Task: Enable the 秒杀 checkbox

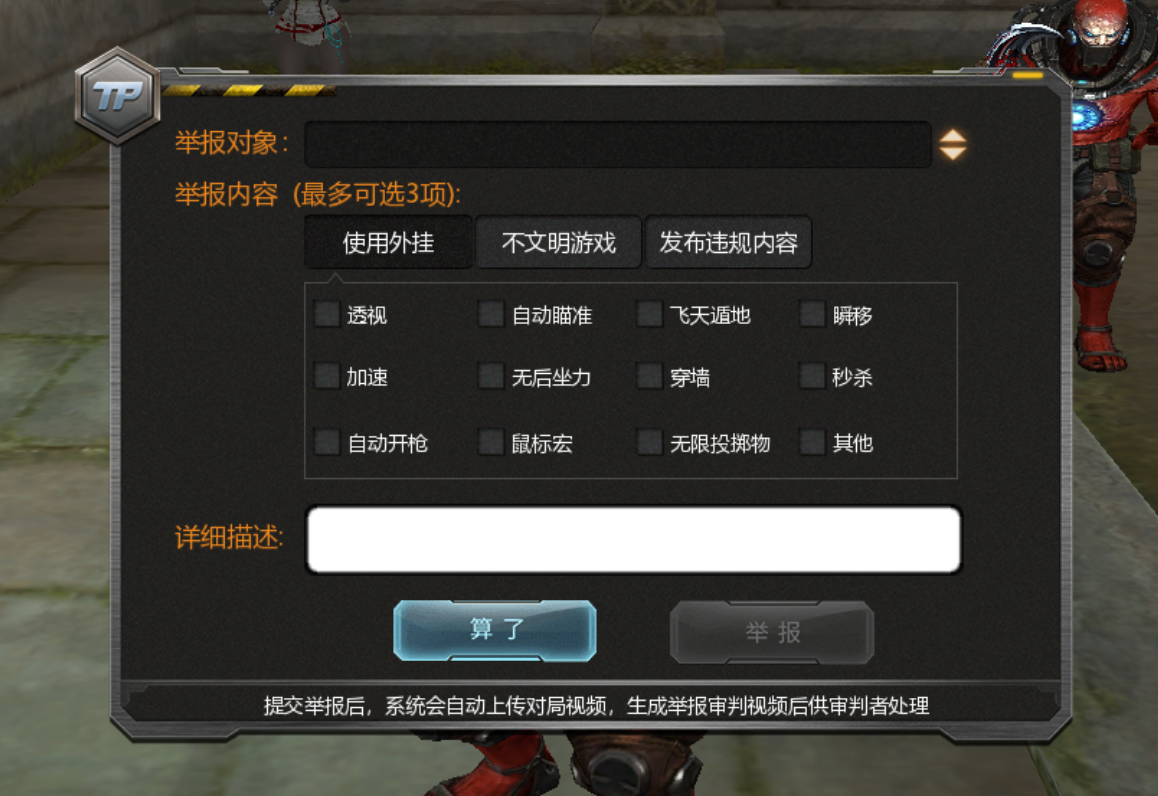Action: click(x=812, y=376)
